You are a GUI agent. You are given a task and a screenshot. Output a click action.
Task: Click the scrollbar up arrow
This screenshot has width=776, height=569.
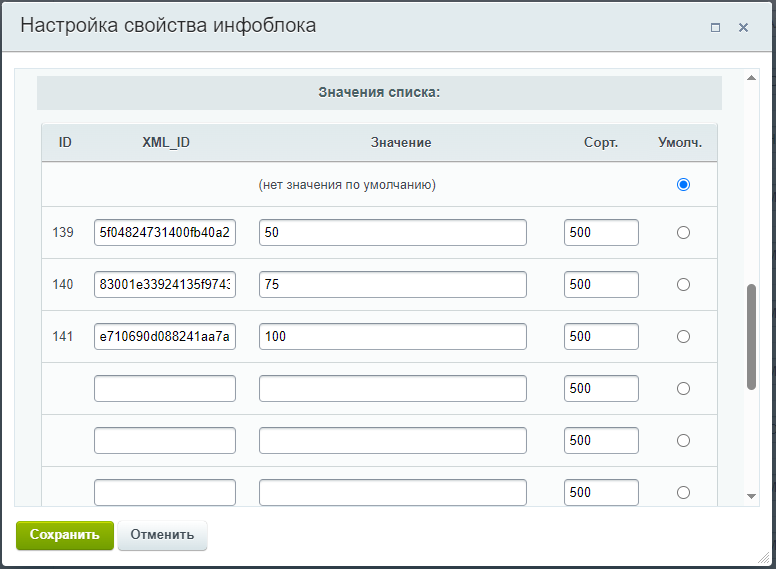[751, 78]
